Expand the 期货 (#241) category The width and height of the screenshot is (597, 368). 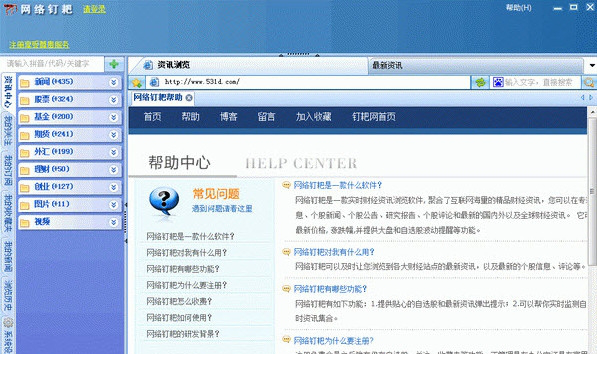click(x=113, y=135)
